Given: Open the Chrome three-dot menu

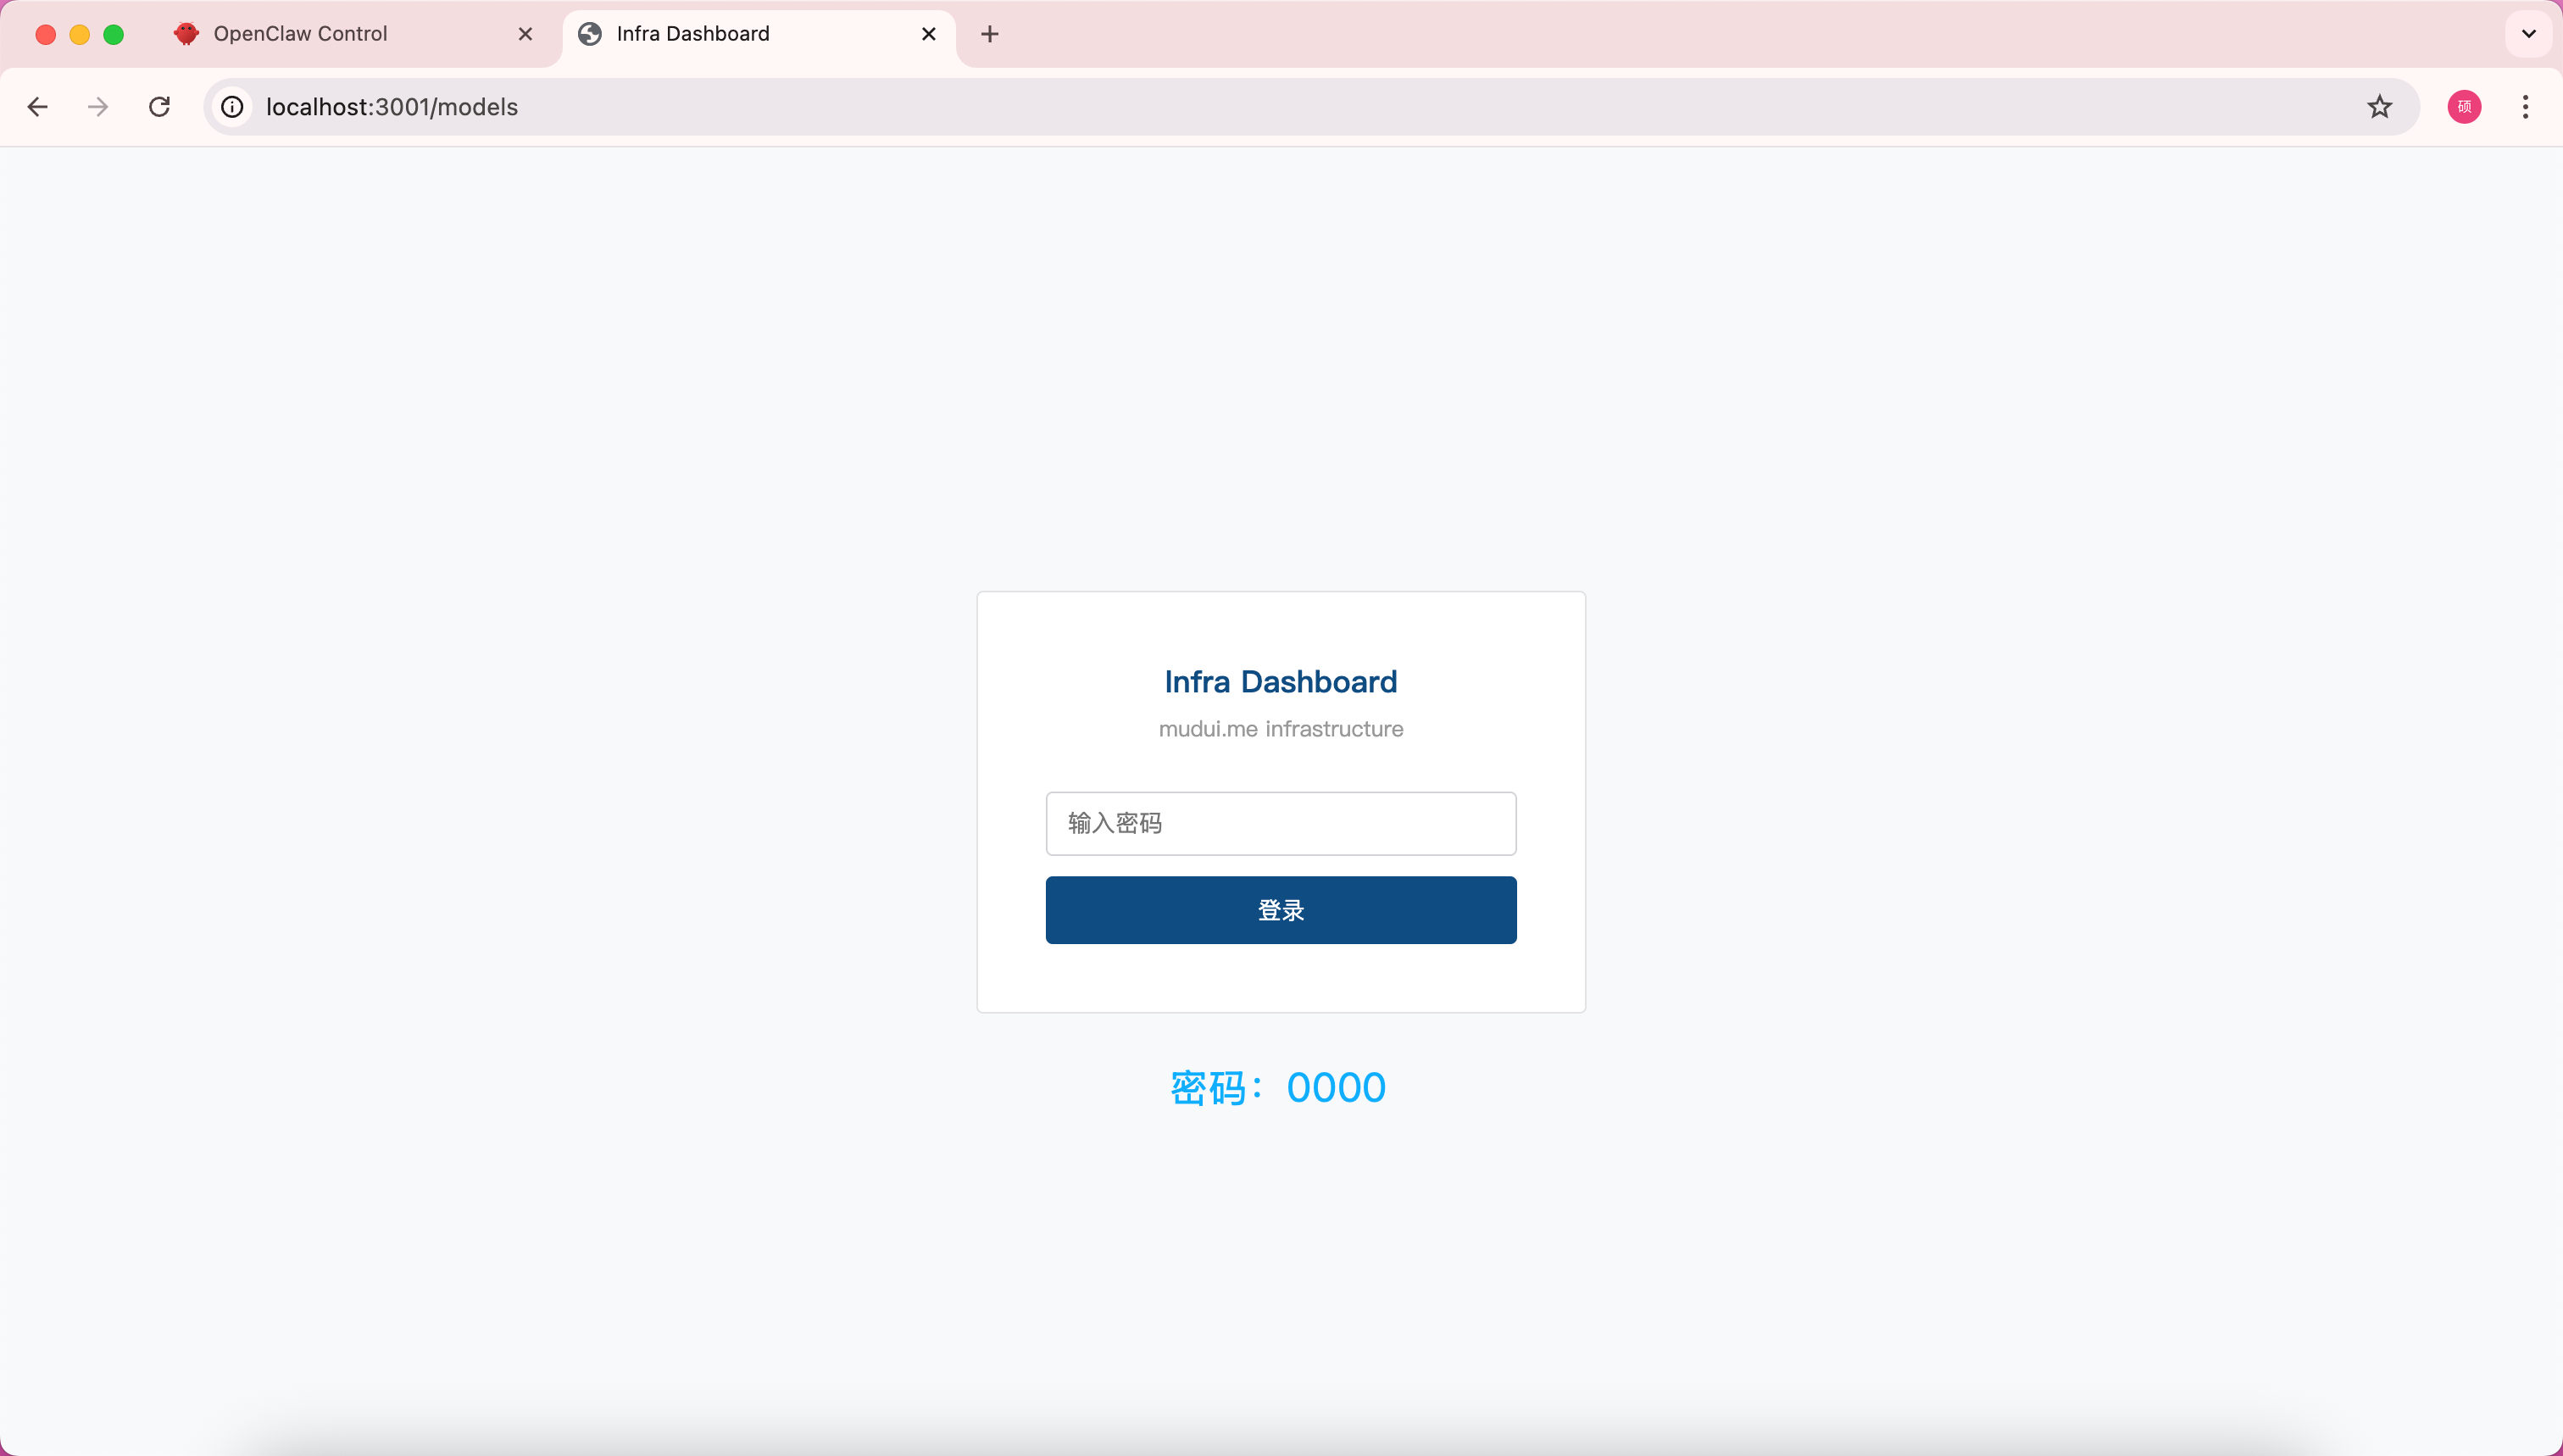Looking at the screenshot, I should click(x=2525, y=107).
